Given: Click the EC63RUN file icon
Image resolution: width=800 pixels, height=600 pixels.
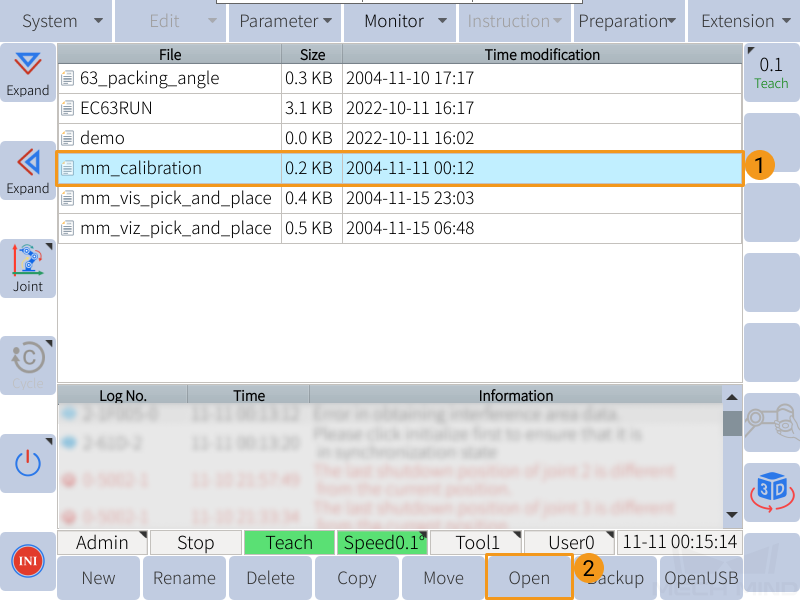Looking at the screenshot, I should coord(67,108).
